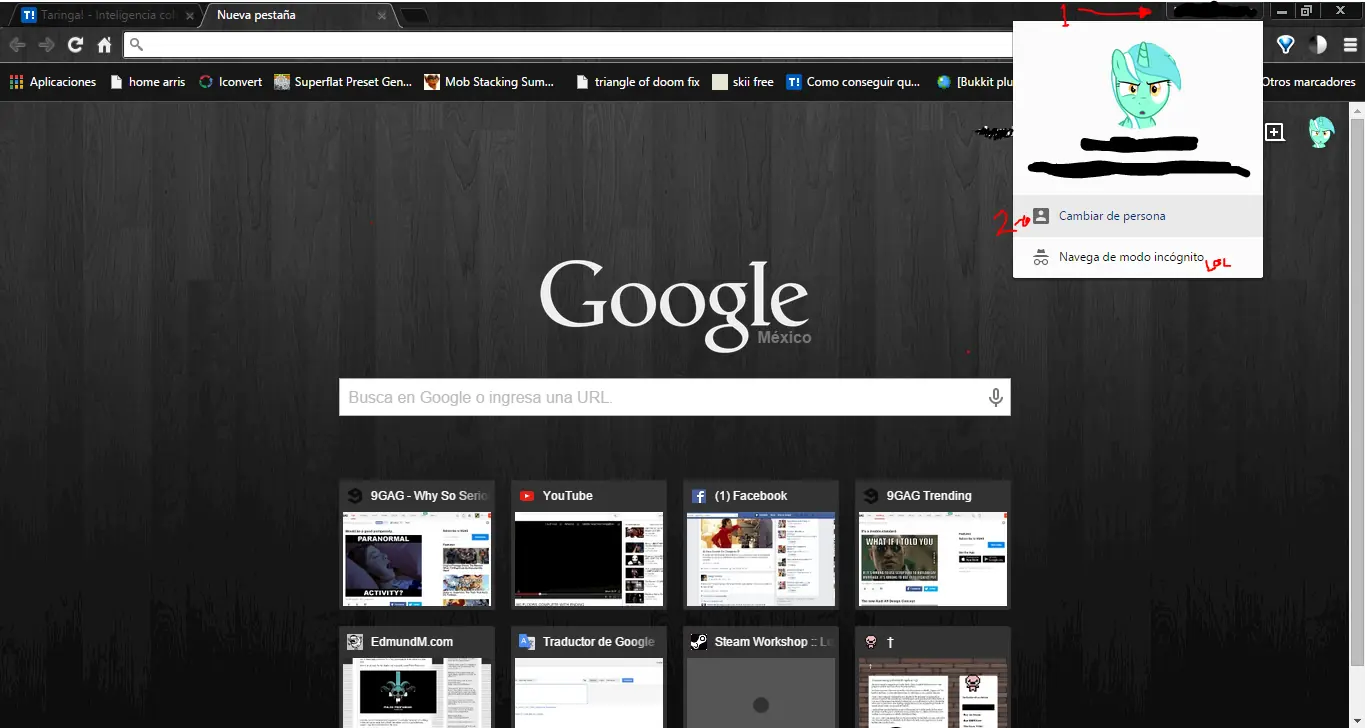Close the Nueva pestaña tab
The image size is (1365, 728).
[382, 16]
